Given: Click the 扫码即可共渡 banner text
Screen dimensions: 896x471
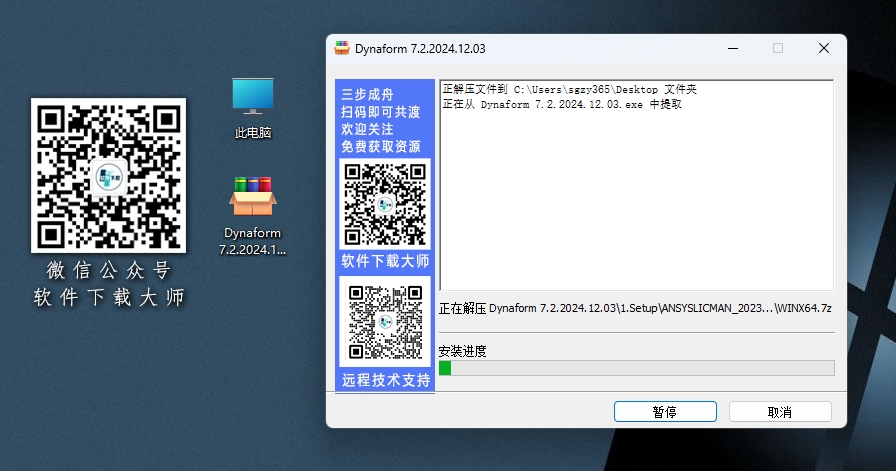Looking at the screenshot, I should pyautogui.click(x=381, y=112).
